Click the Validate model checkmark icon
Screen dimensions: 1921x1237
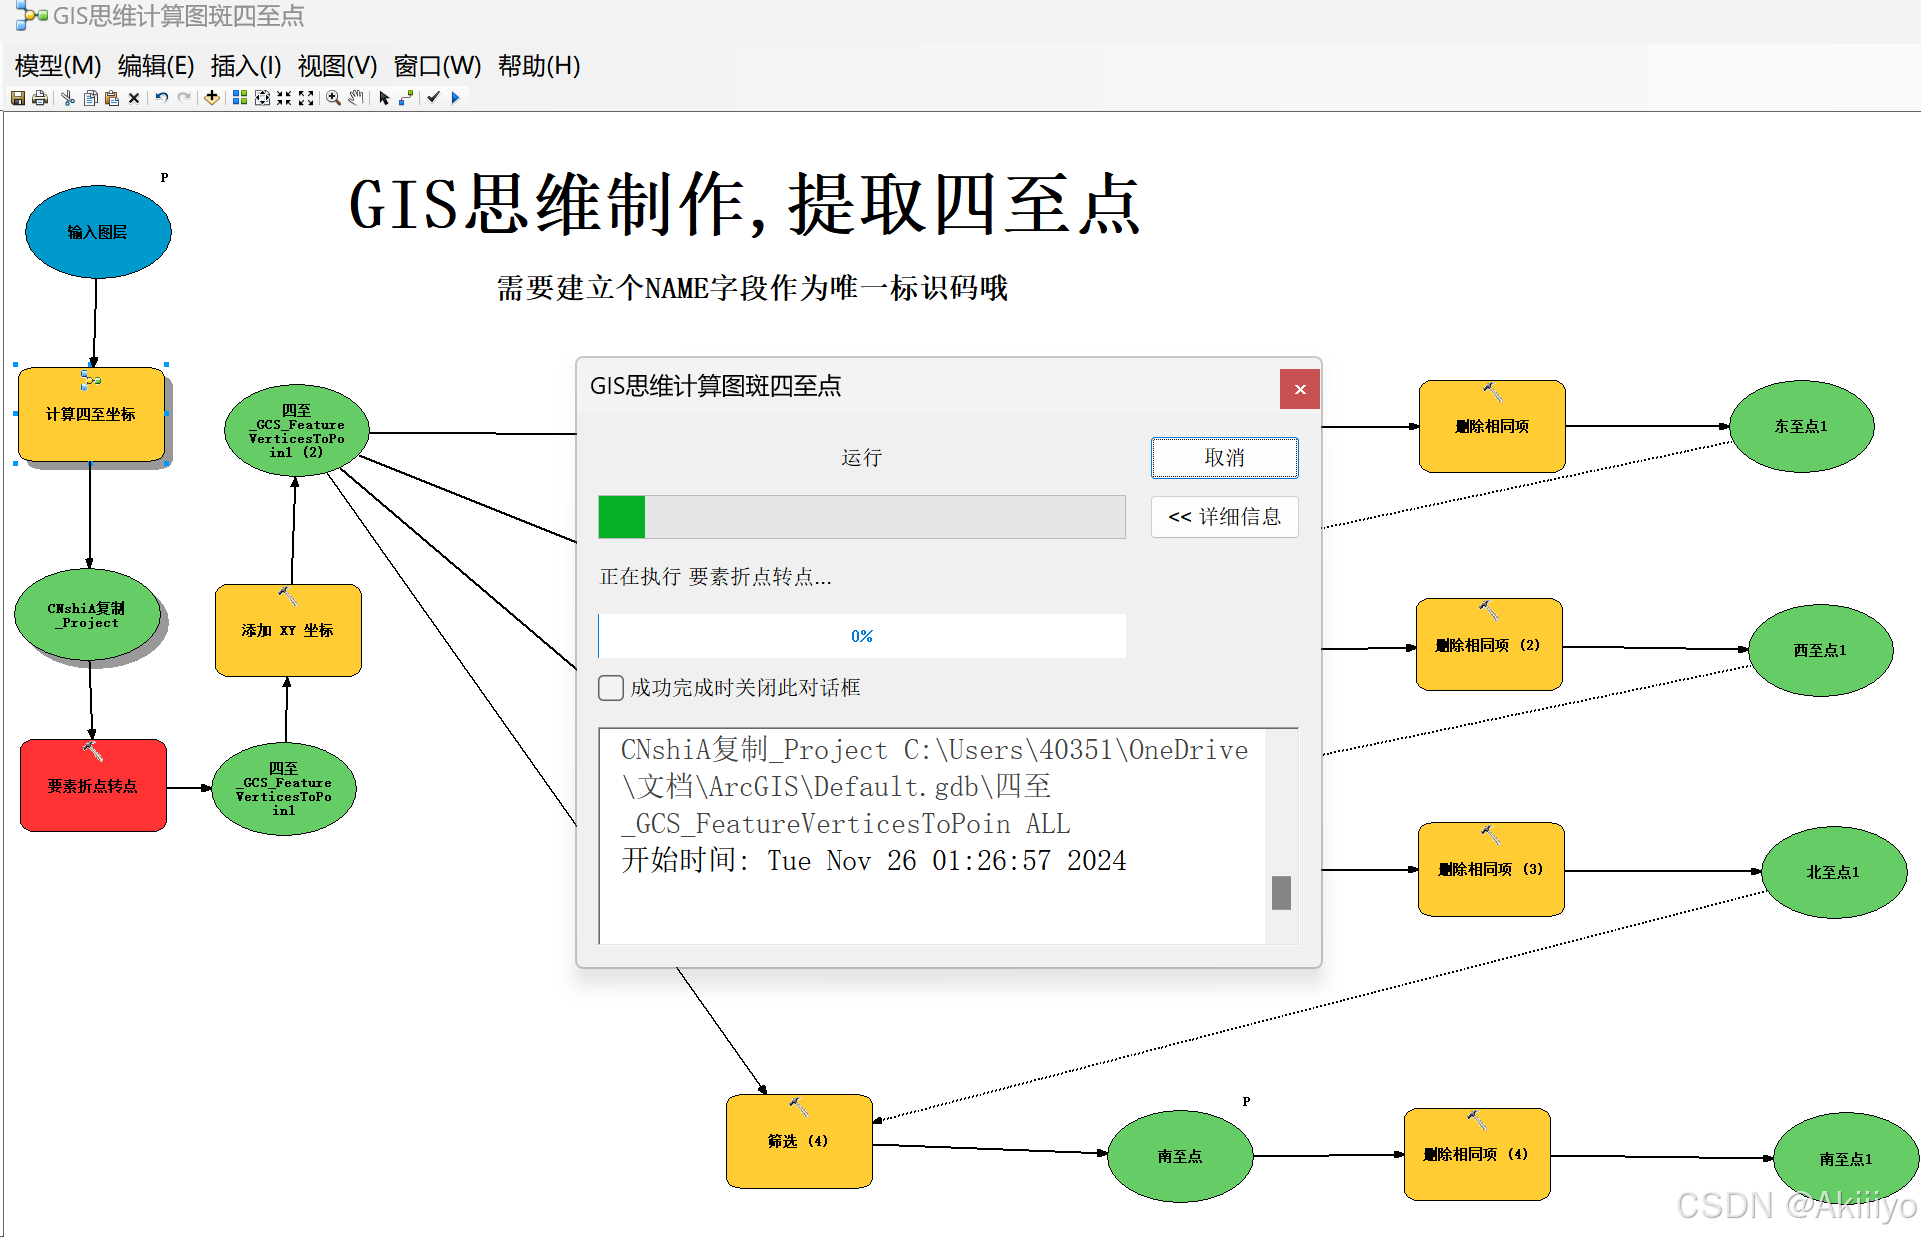[x=433, y=98]
